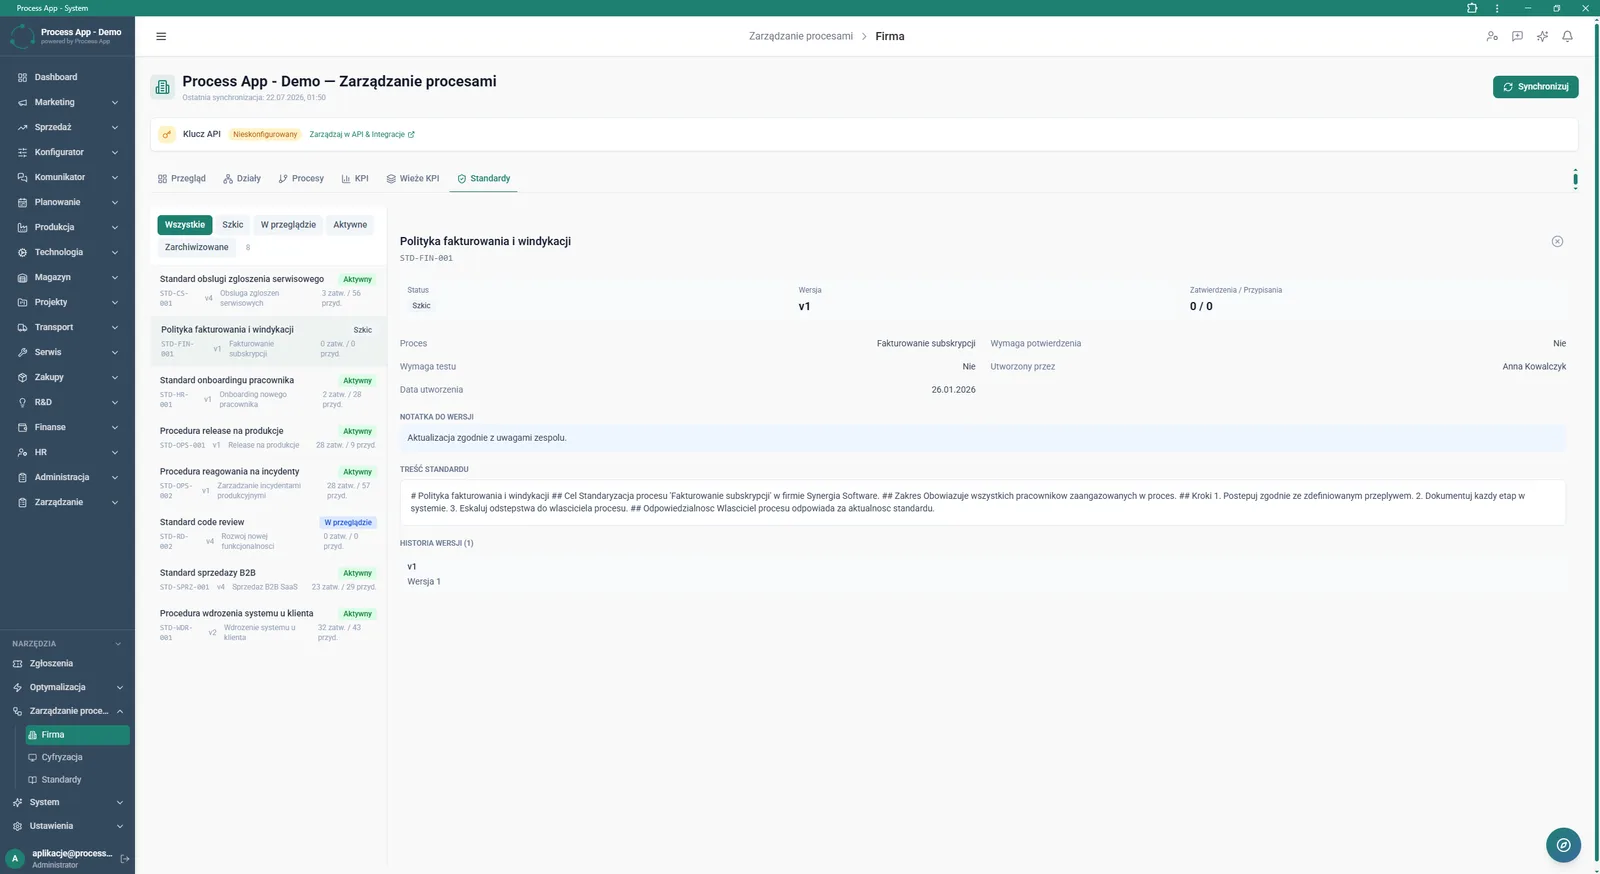This screenshot has width=1600, height=874.
Task: Expand the Sprzedaż menu chevron
Action: click(115, 127)
